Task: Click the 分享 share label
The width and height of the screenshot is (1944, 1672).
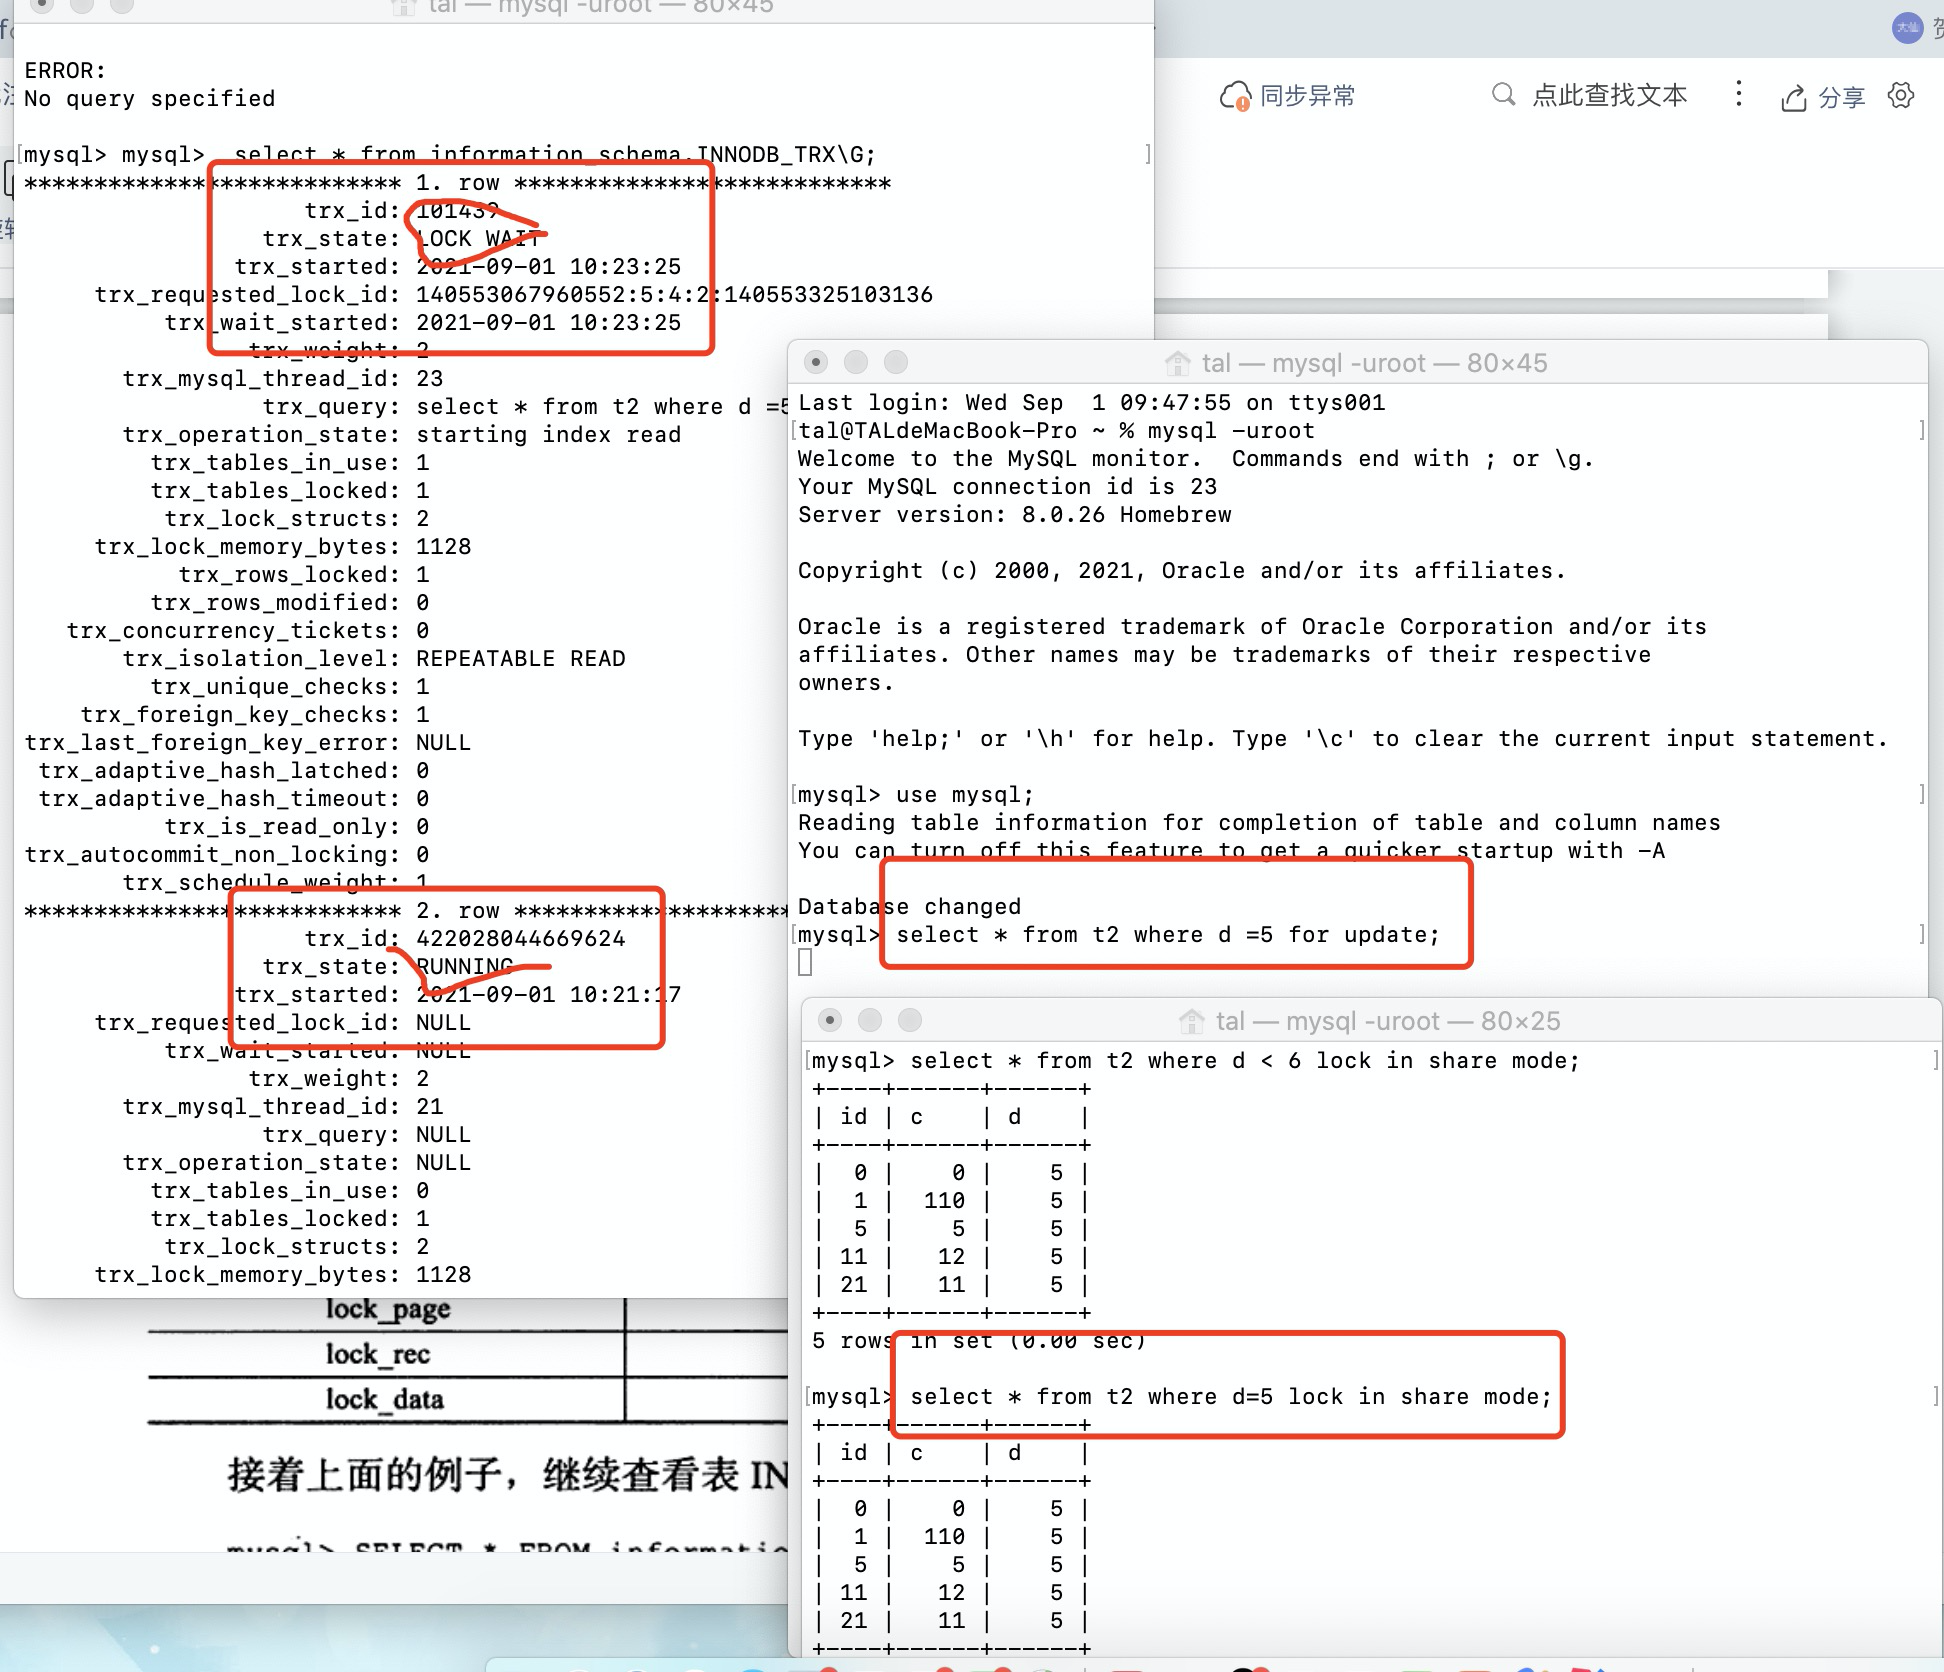Action: (1841, 98)
